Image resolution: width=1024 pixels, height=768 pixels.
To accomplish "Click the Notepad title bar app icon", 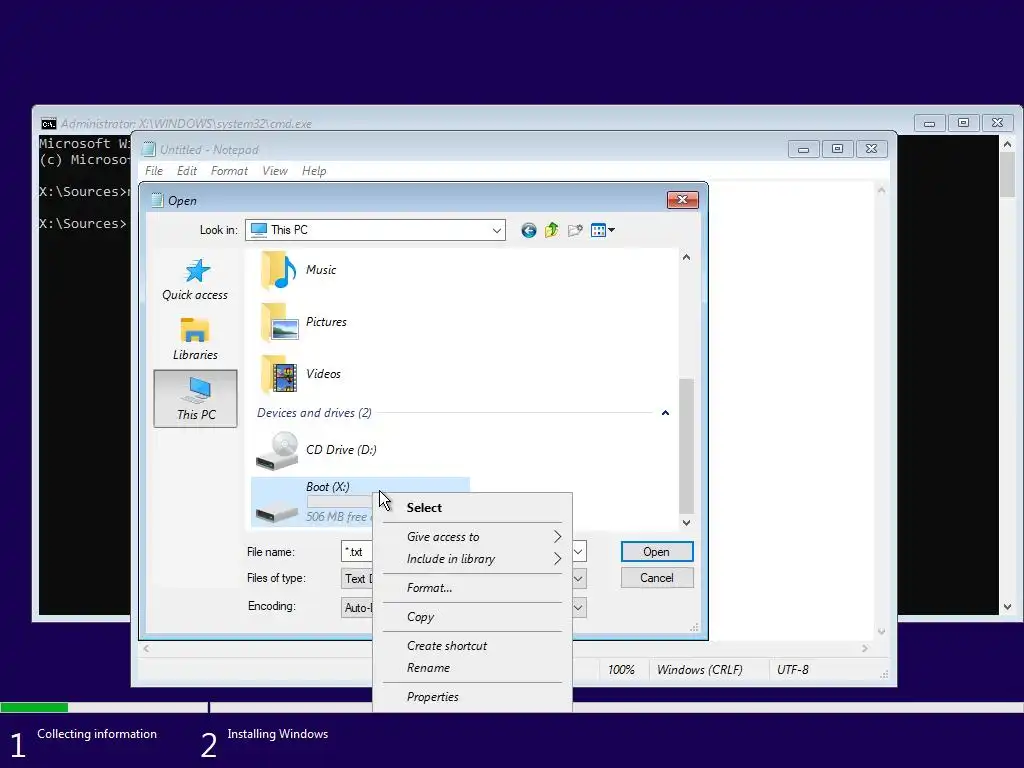I will pos(149,150).
